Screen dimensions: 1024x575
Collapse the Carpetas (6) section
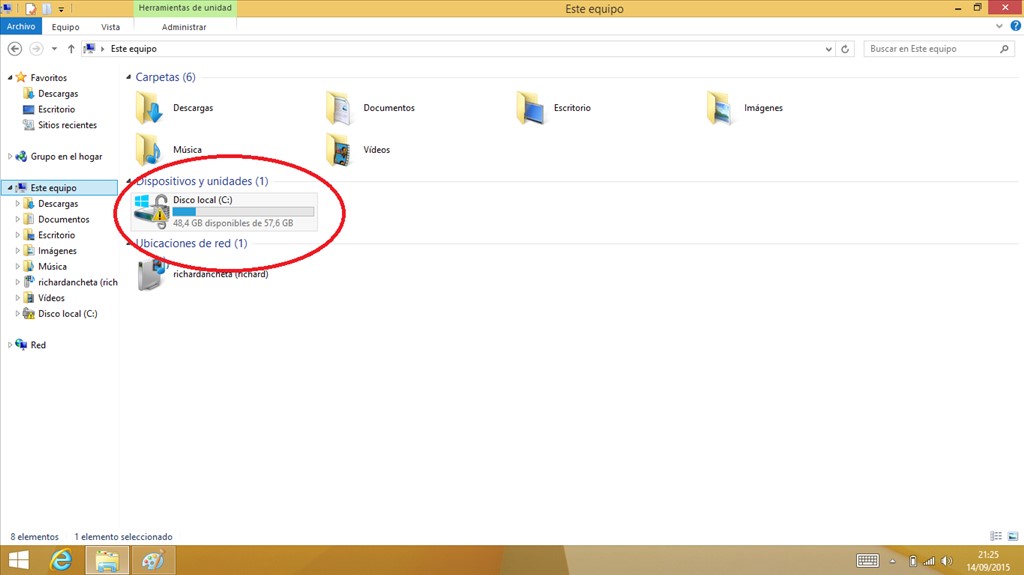(x=128, y=77)
